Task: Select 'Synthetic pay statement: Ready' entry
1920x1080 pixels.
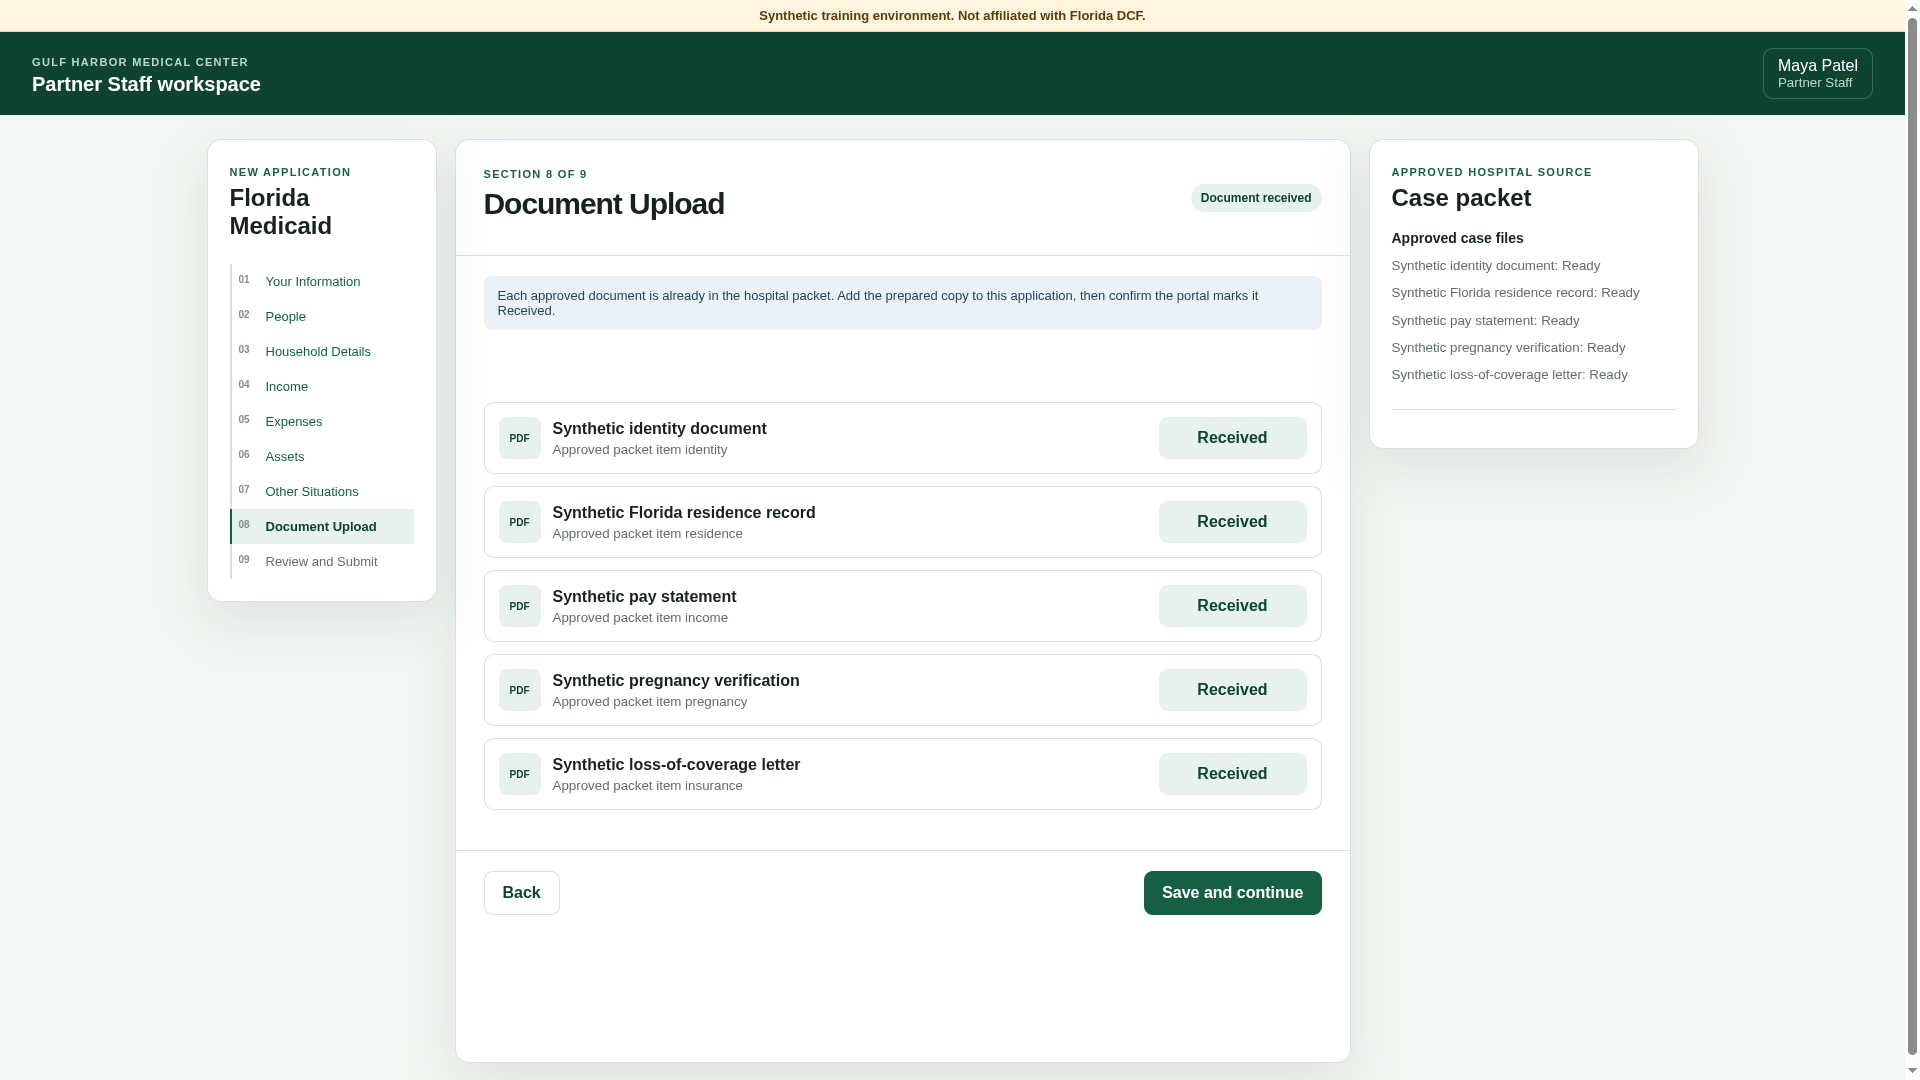Action: pos(1485,321)
